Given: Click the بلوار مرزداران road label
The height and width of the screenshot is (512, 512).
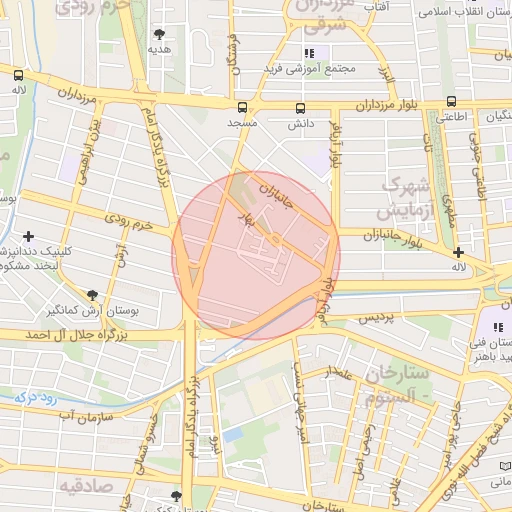Looking at the screenshot, I should (386, 106).
